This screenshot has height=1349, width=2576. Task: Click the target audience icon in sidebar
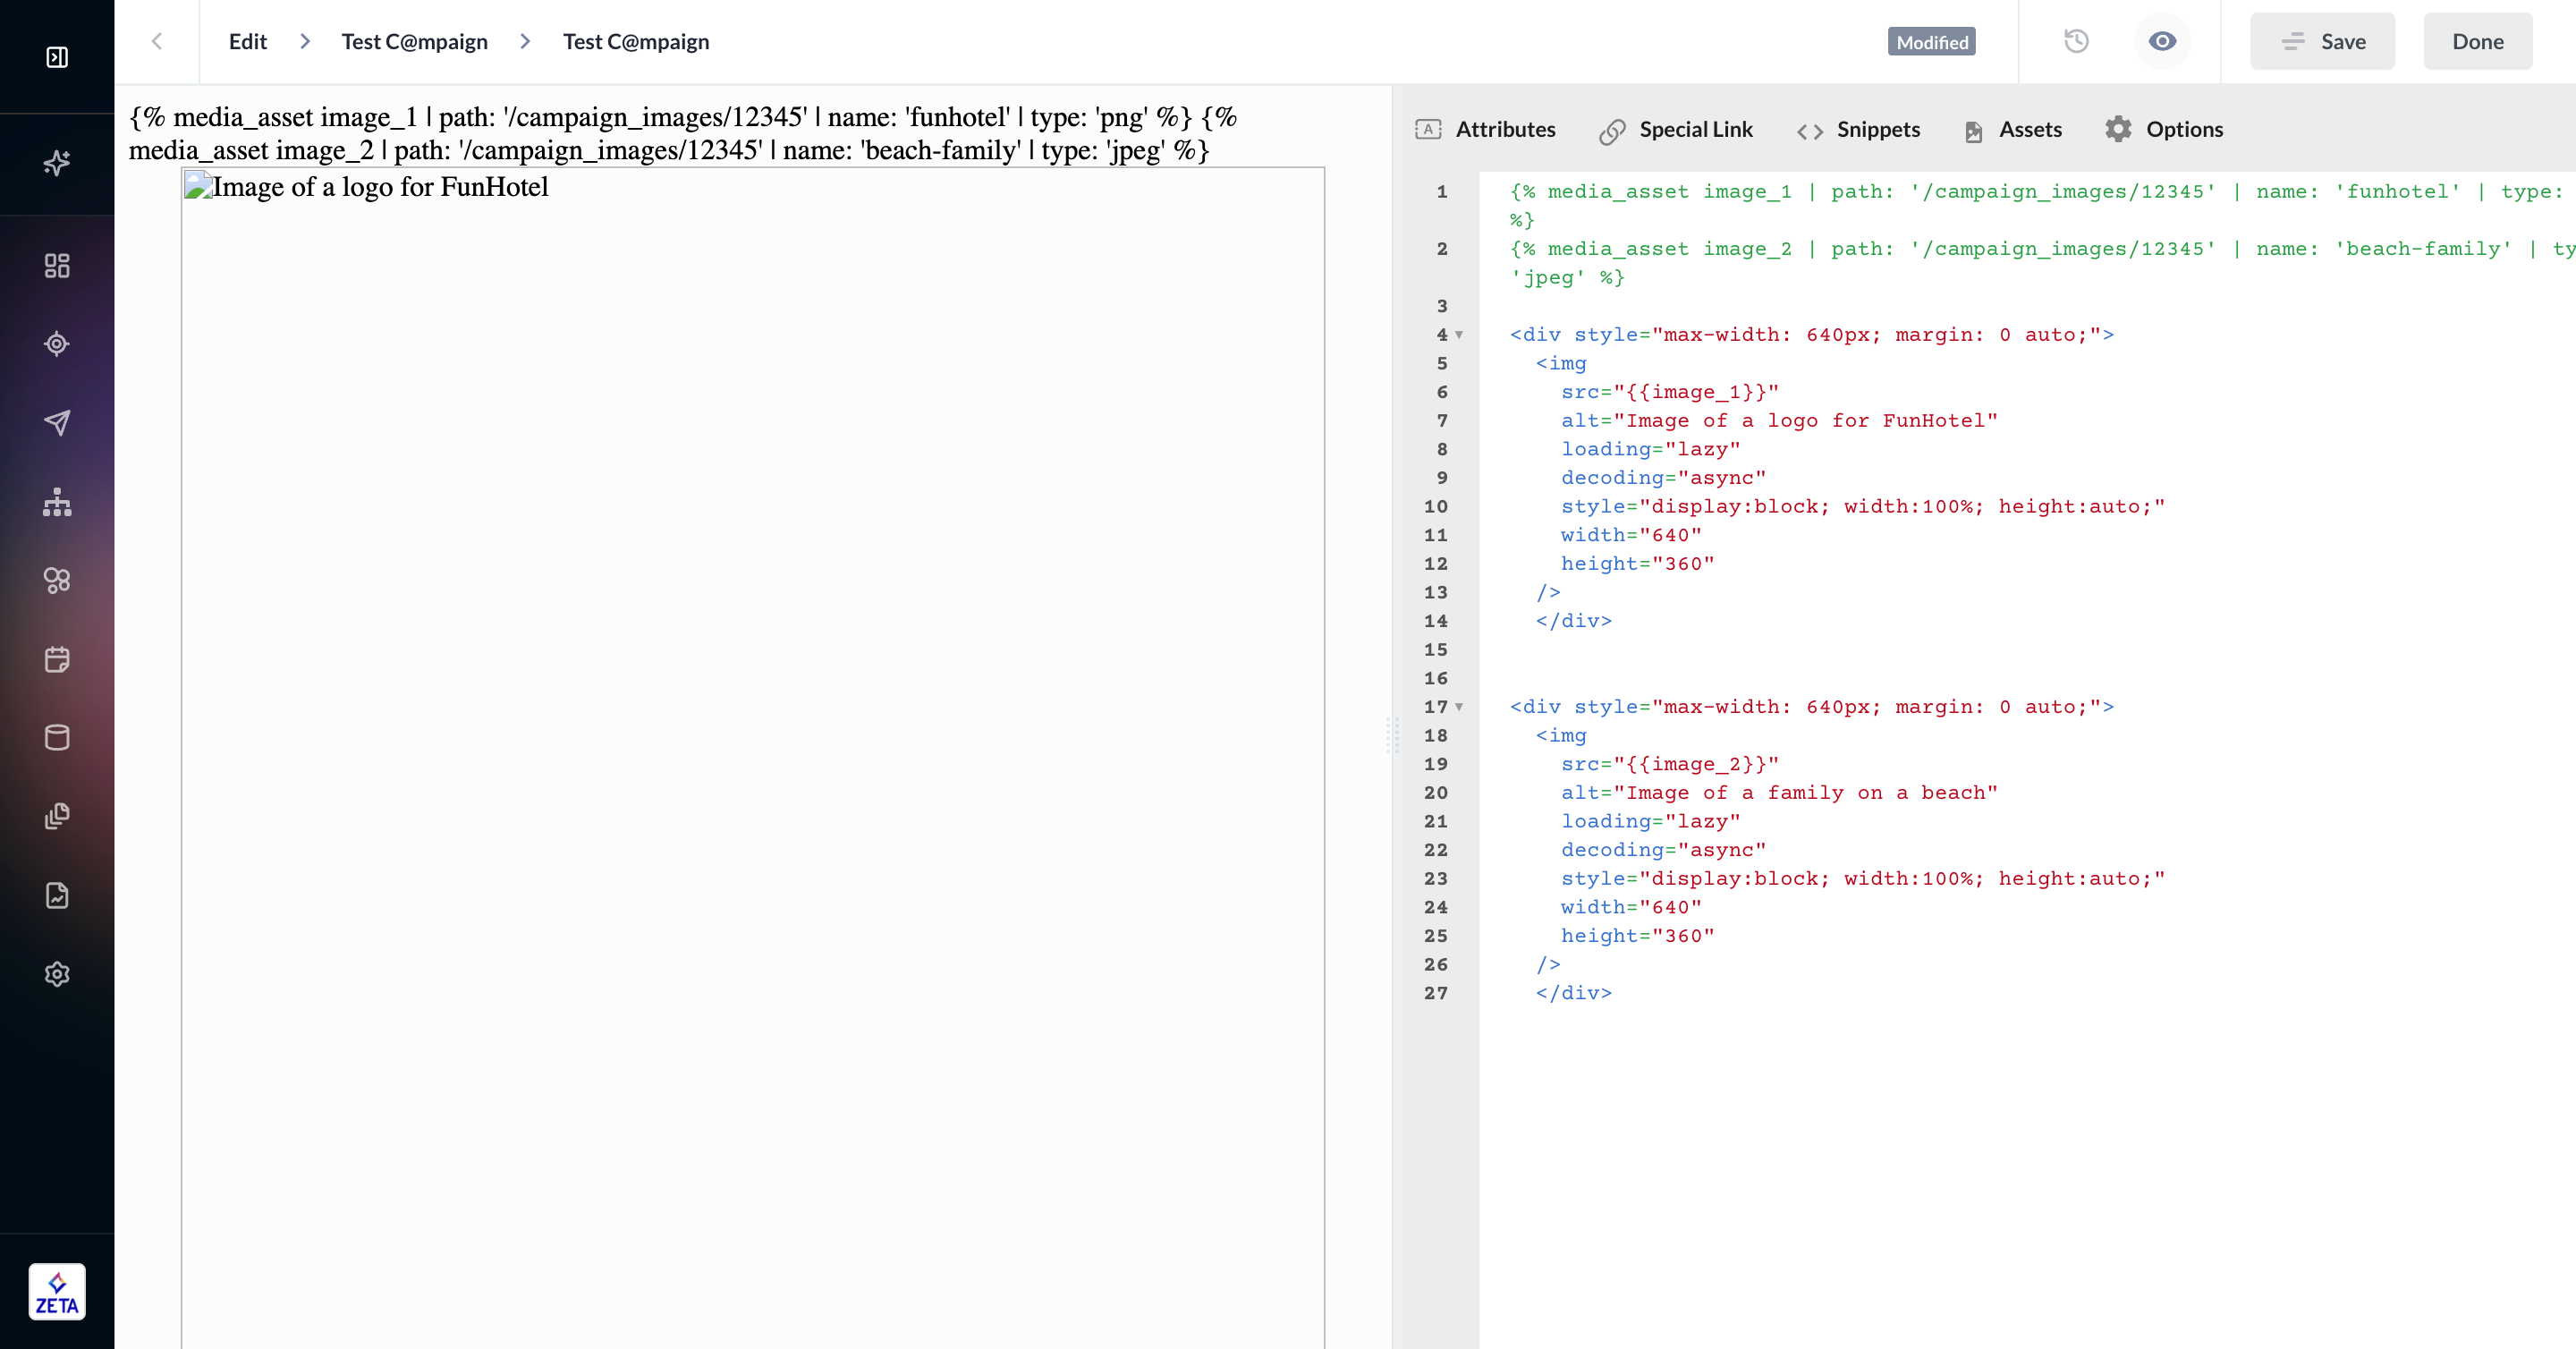click(x=57, y=344)
